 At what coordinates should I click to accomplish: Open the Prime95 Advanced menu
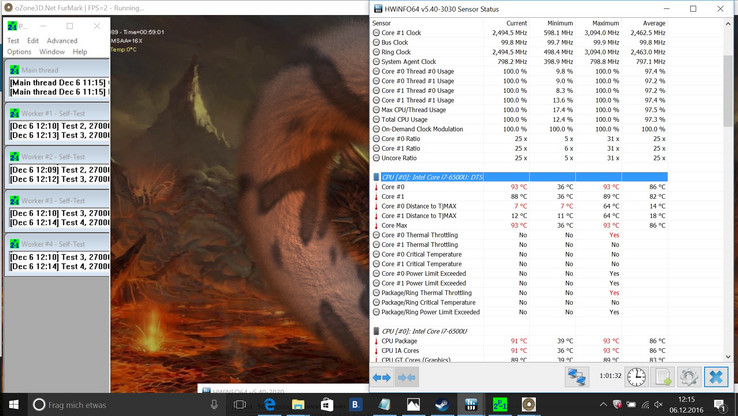62,41
